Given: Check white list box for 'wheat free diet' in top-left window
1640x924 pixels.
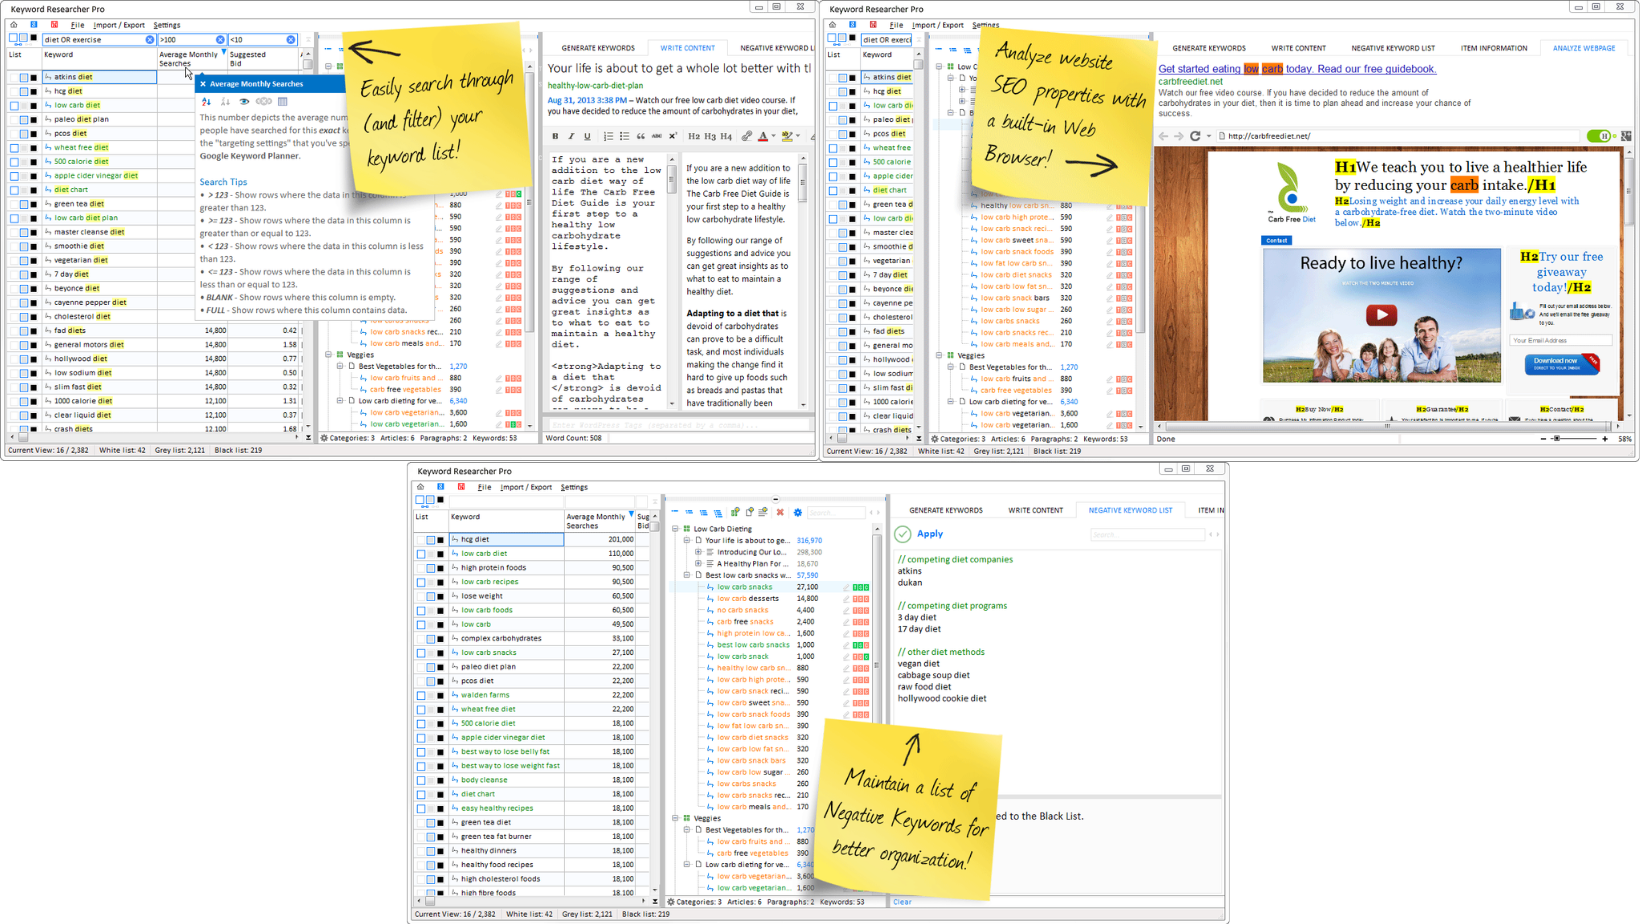Looking at the screenshot, I should (15, 147).
